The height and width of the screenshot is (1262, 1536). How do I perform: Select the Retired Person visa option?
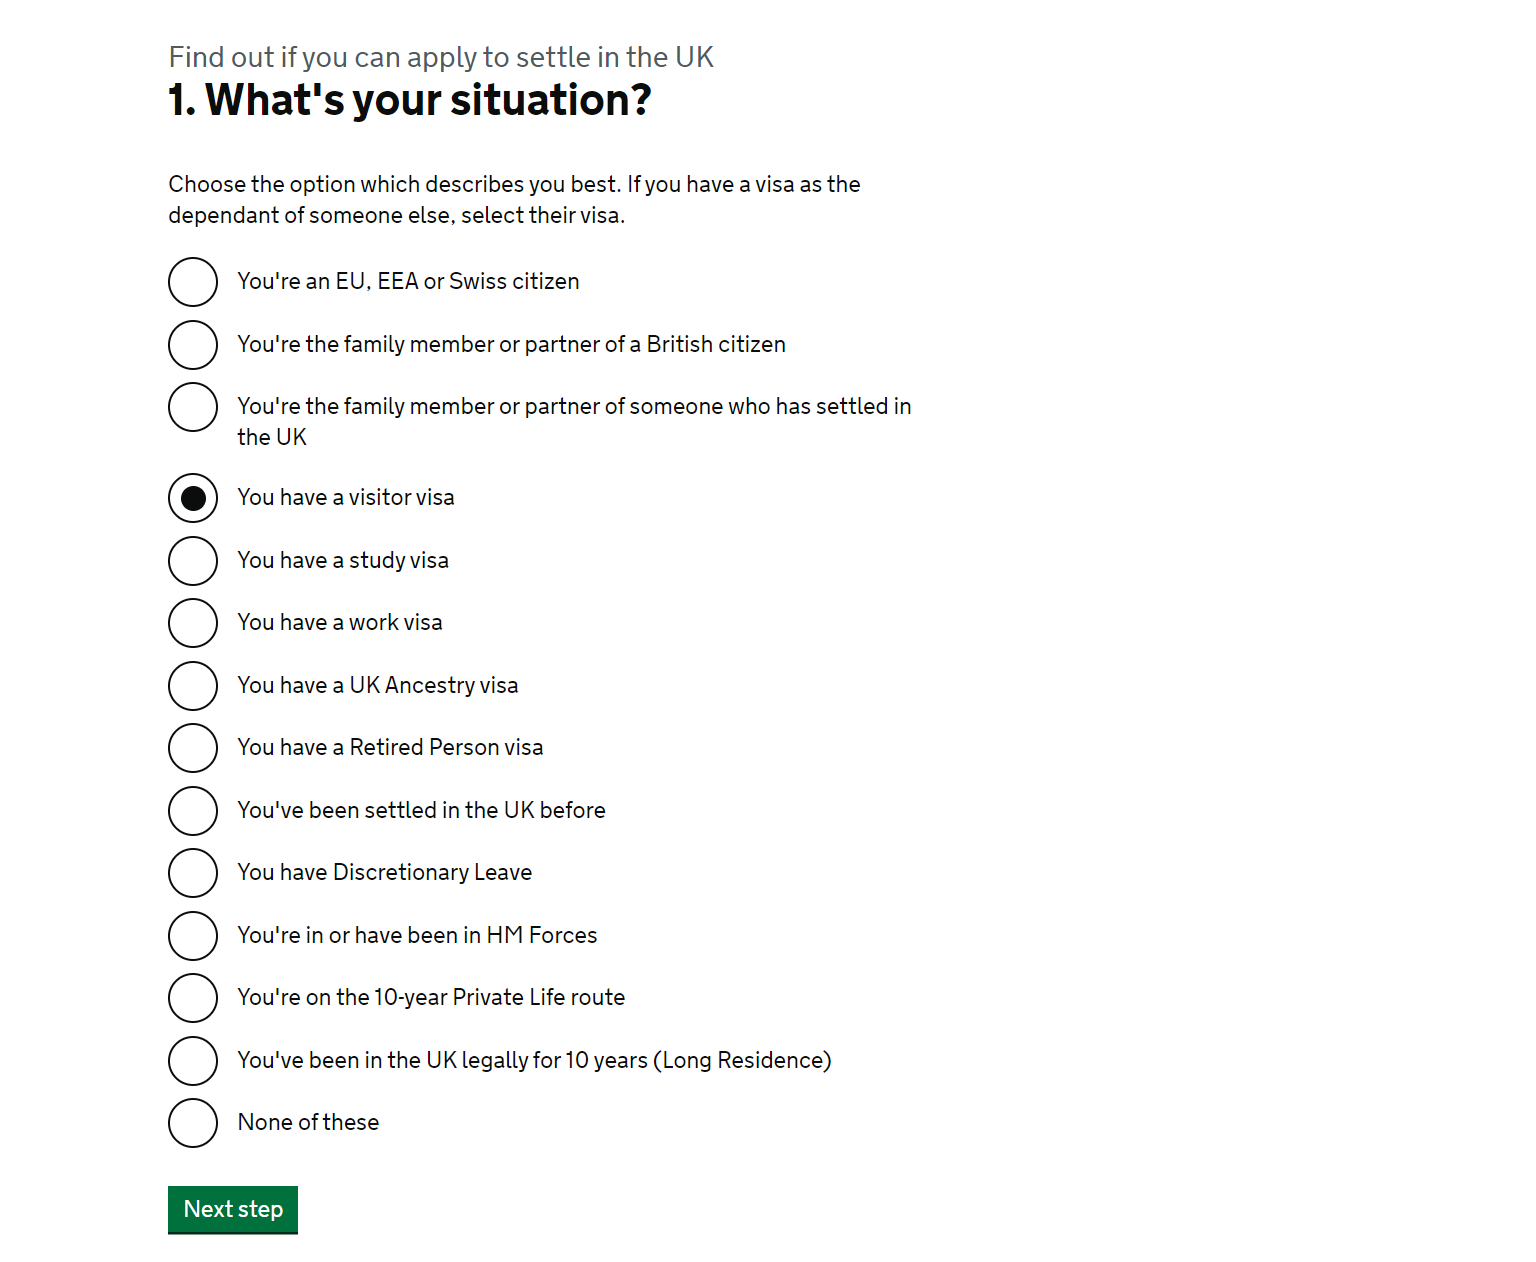[x=193, y=748]
